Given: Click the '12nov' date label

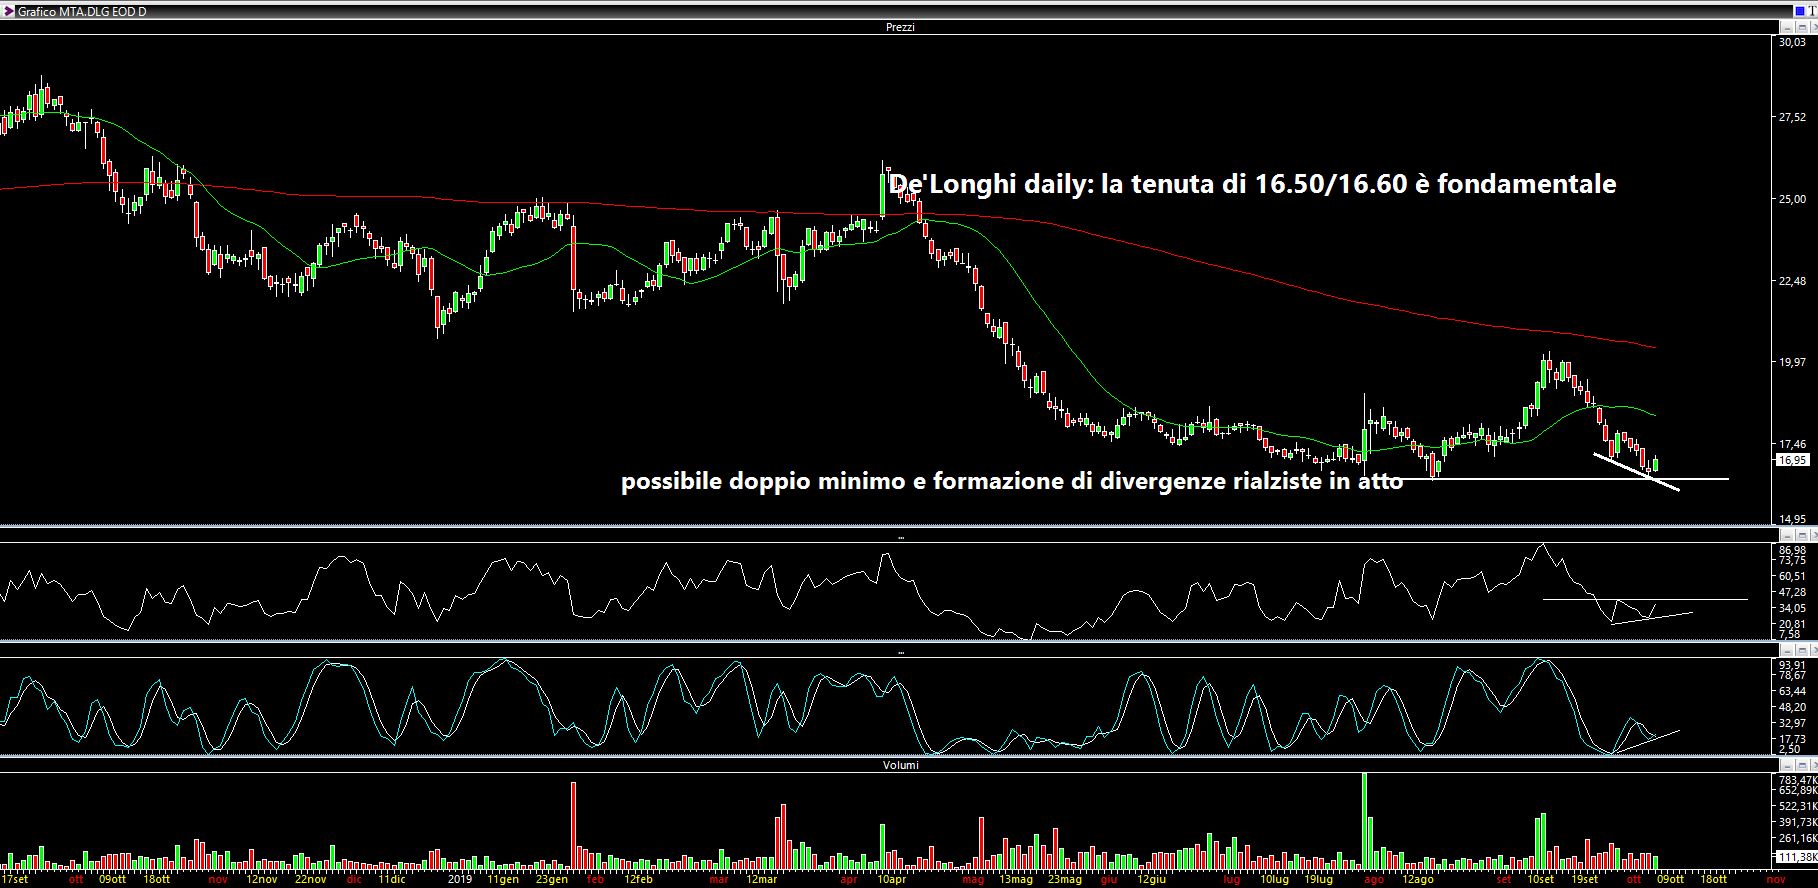Looking at the screenshot, I should (x=261, y=880).
